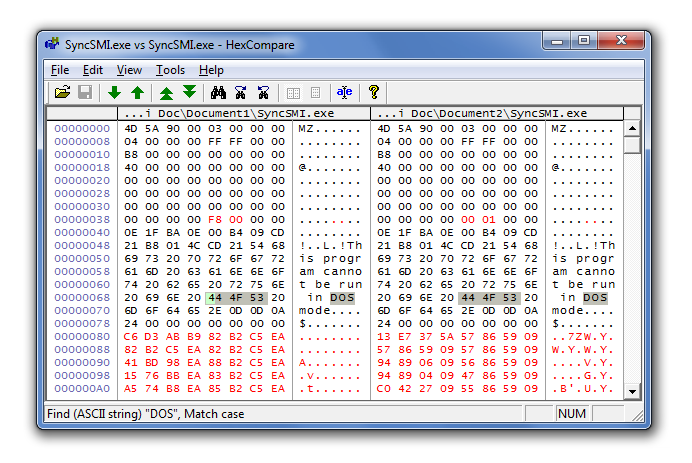Screen dimensions: 692x463
Task: Click the disabled save floppy icon
Action: pos(85,93)
